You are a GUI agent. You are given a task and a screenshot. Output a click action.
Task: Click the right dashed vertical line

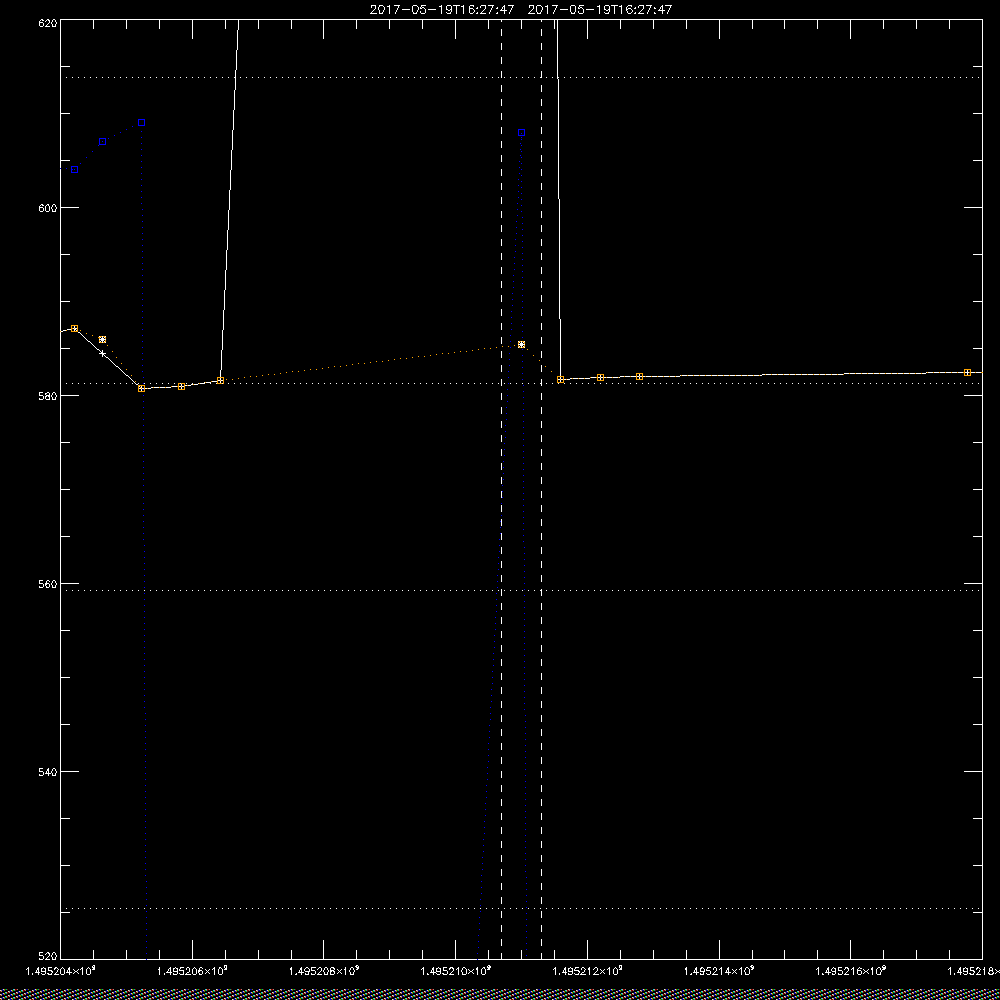click(x=541, y=488)
